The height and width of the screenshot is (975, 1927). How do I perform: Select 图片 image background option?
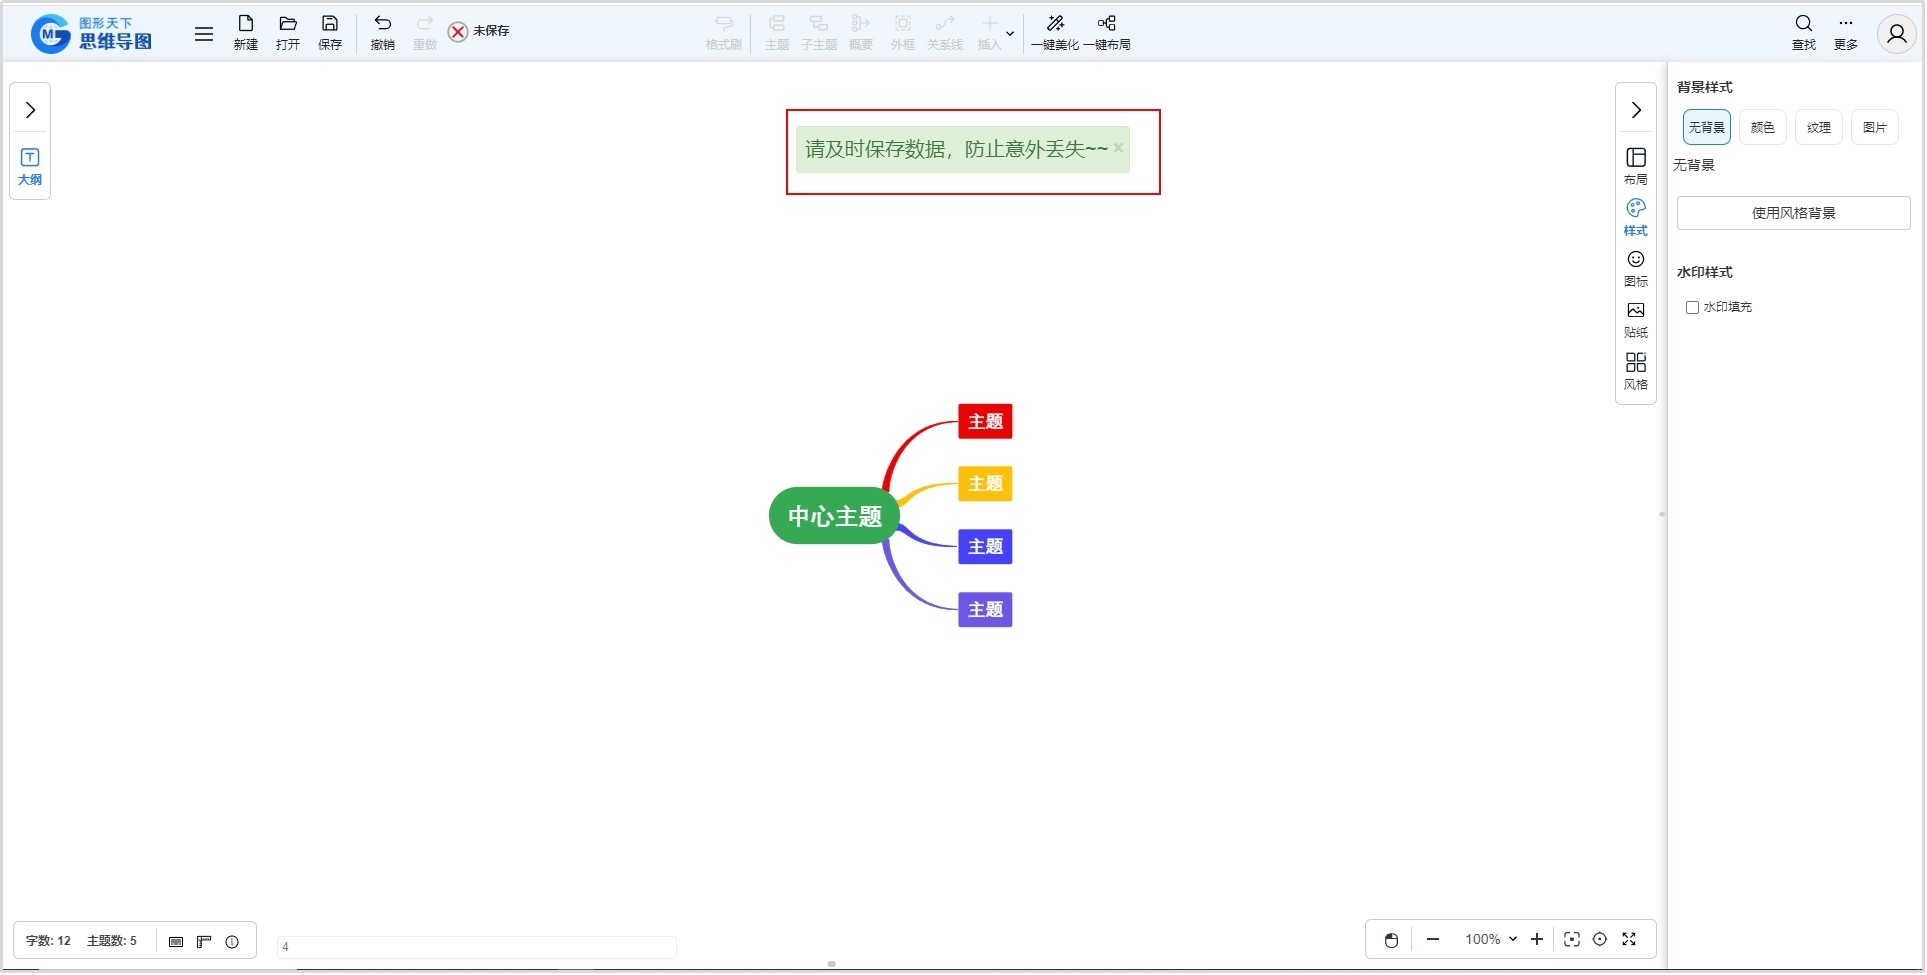1875,128
